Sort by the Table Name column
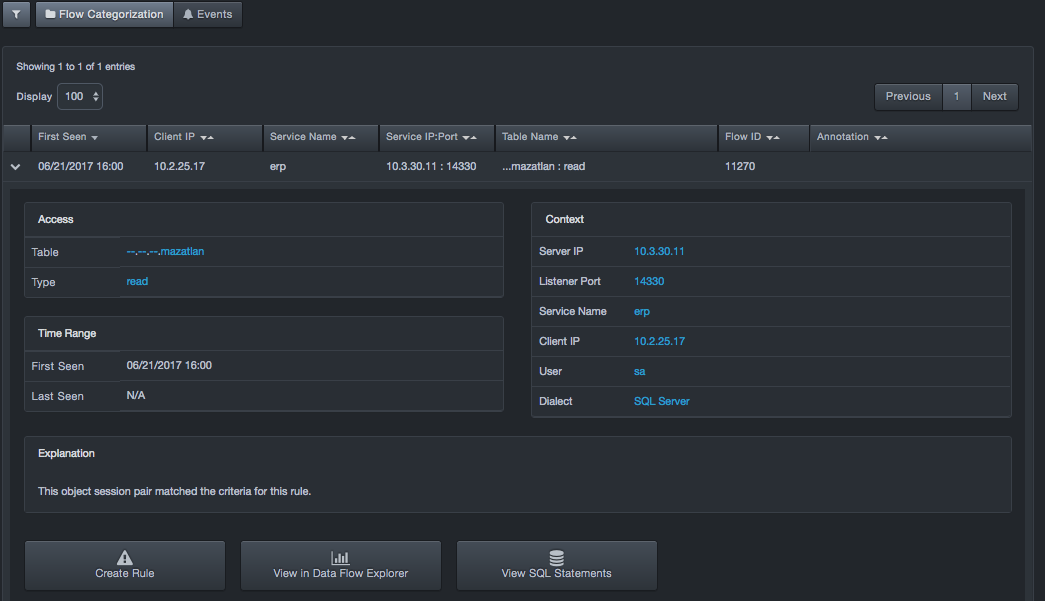Image resolution: width=1045 pixels, height=601 pixels. tap(539, 137)
